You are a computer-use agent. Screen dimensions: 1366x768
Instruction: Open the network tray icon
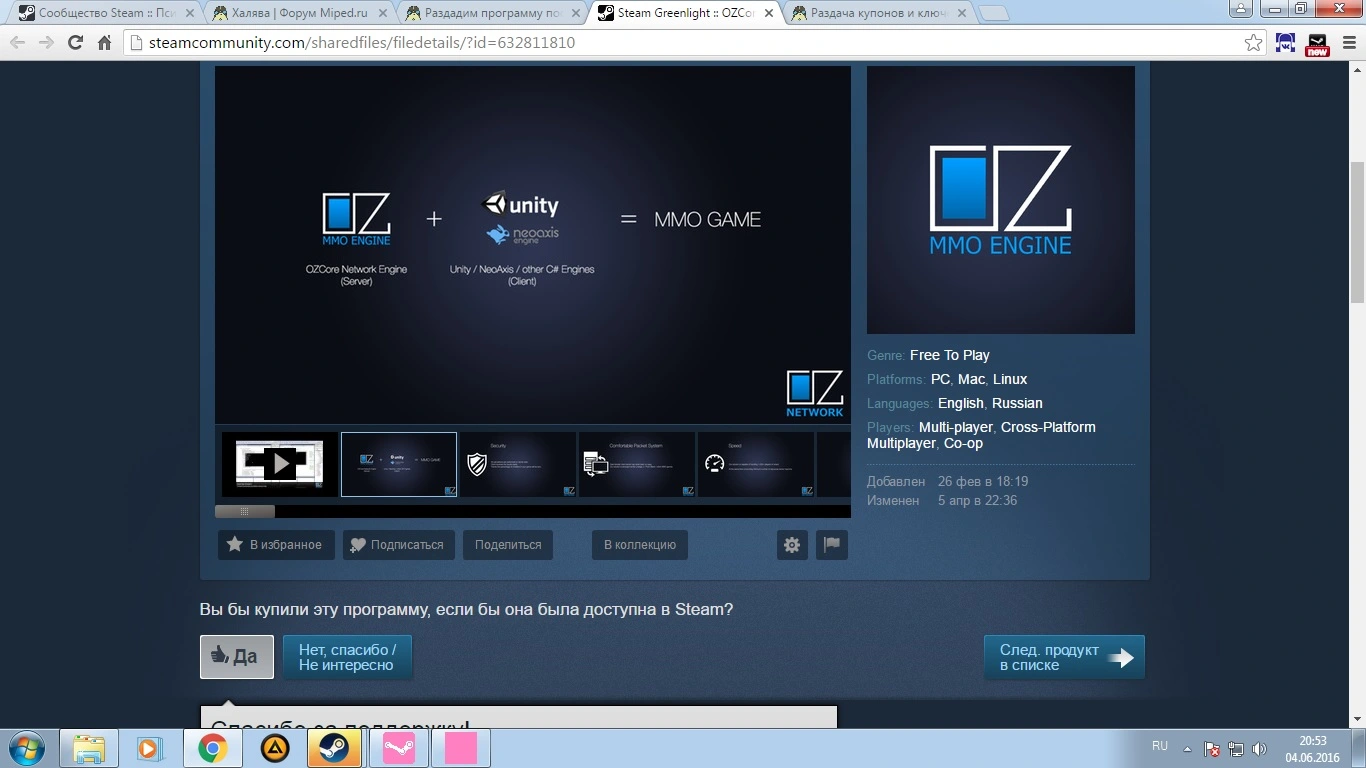coord(1236,749)
